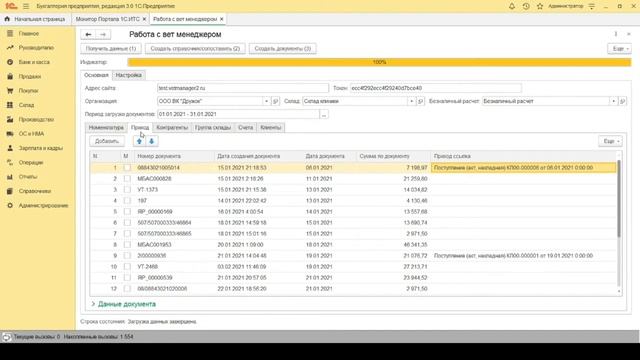Open the main menu hamburger icon
The width and height of the screenshot is (640, 360).
coord(26,6)
